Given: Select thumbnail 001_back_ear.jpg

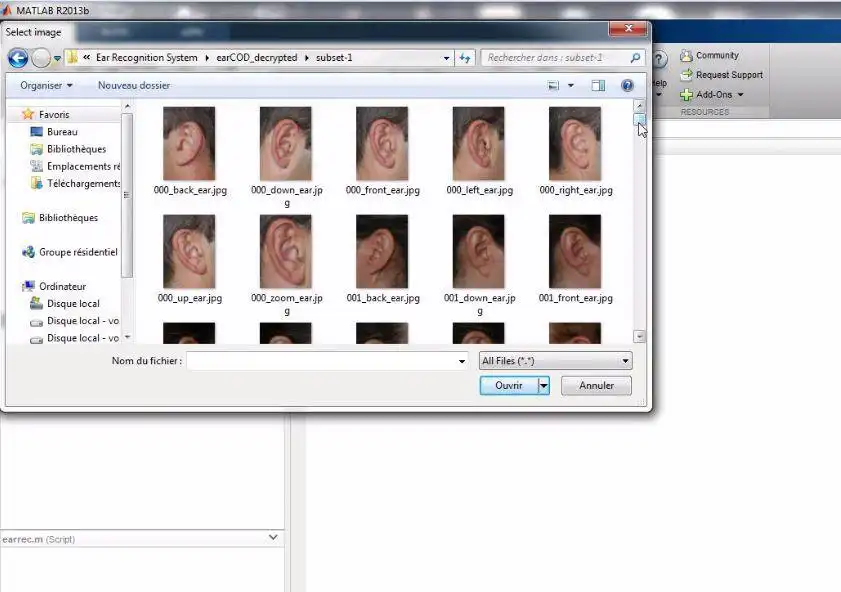Looking at the screenshot, I should tap(382, 251).
